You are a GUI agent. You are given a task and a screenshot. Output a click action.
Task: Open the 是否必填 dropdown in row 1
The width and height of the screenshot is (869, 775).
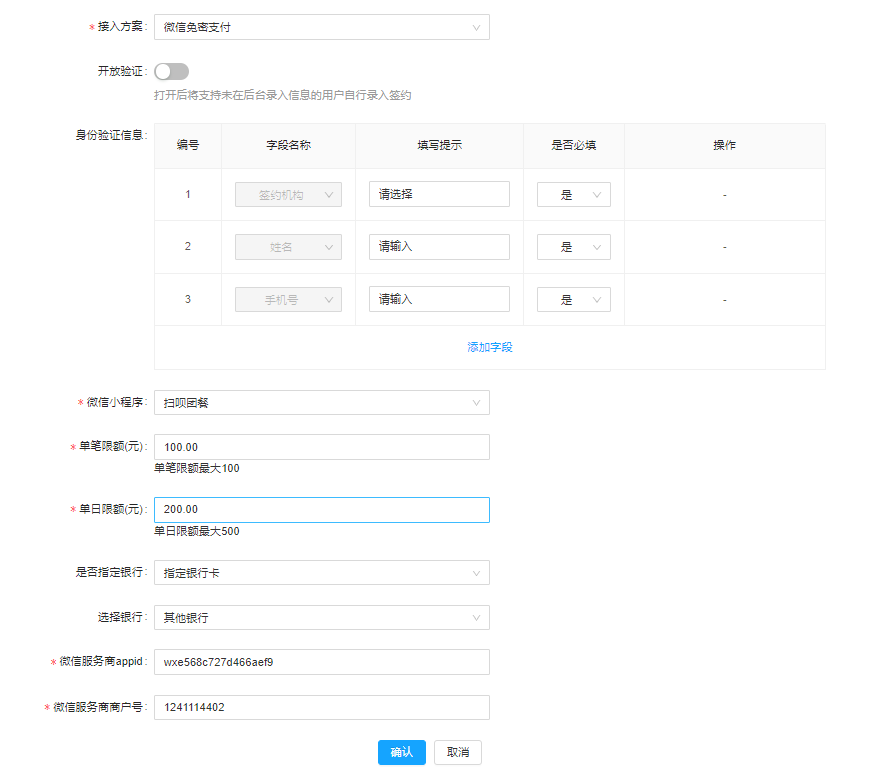(x=574, y=195)
